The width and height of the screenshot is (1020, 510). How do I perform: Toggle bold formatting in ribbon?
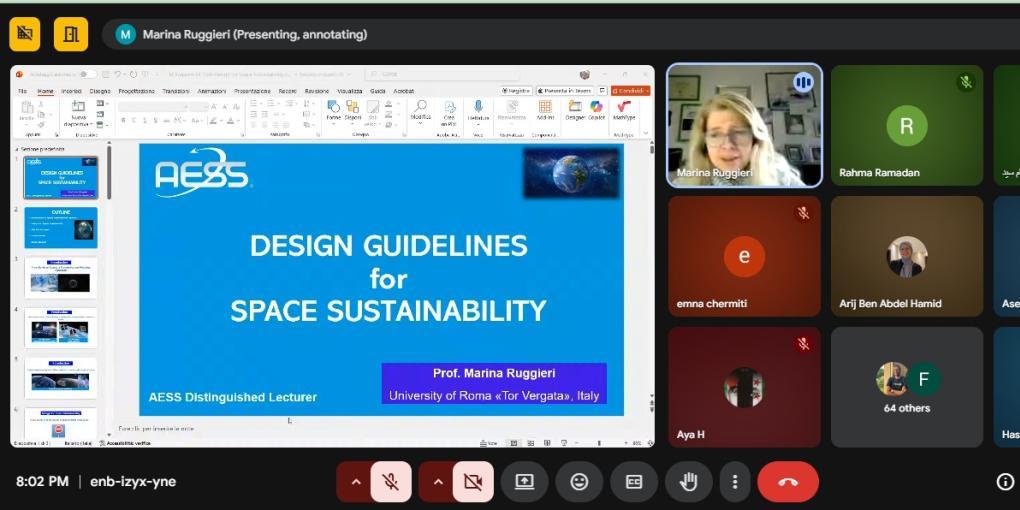point(124,120)
